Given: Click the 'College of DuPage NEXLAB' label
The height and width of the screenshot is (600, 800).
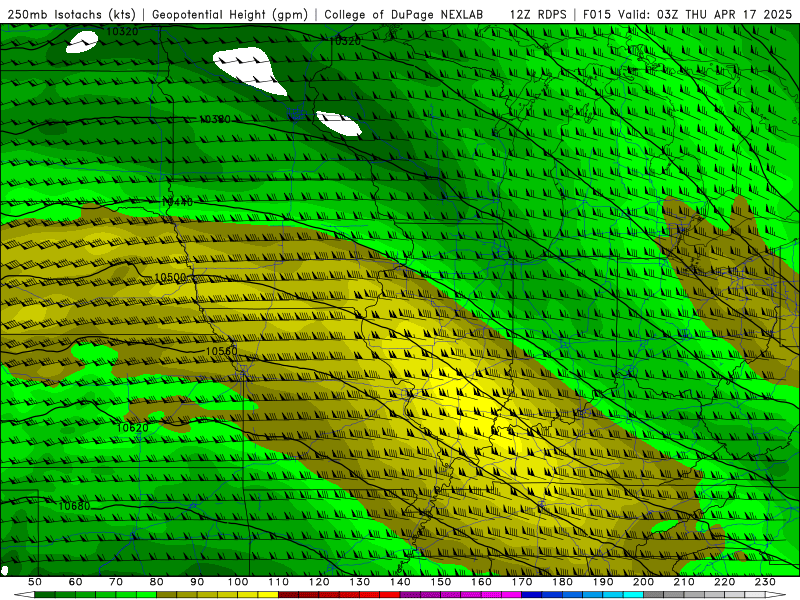Looking at the screenshot, I should (404, 14).
